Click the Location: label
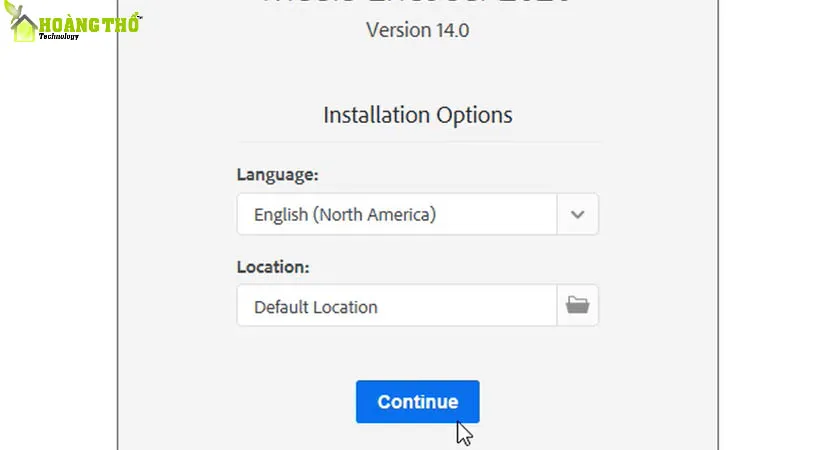Viewport: 820px width, 450px height. [273, 267]
